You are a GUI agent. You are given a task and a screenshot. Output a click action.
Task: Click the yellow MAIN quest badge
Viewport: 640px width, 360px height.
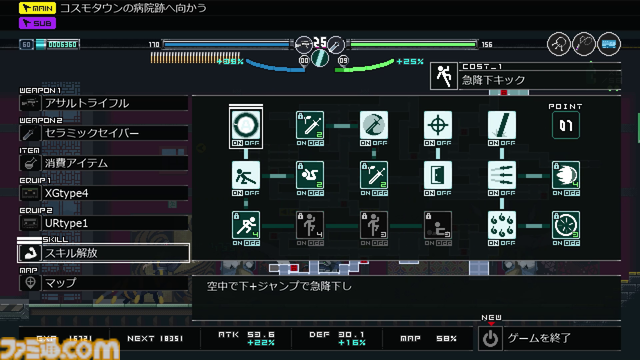[x=38, y=8]
